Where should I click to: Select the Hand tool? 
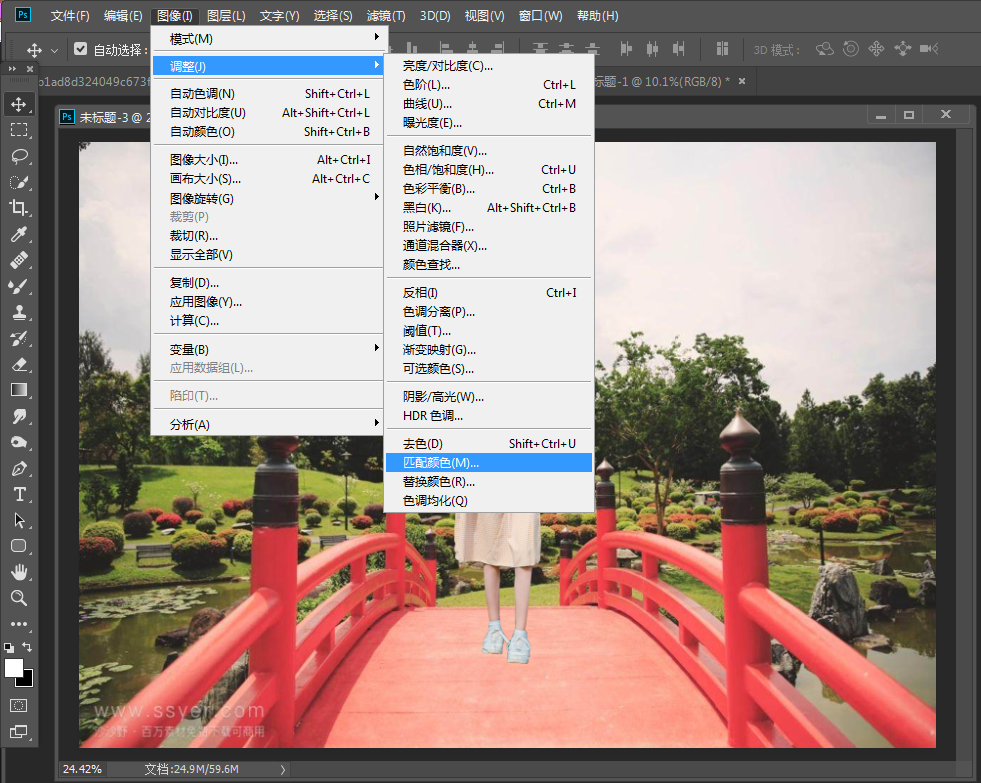(x=19, y=572)
